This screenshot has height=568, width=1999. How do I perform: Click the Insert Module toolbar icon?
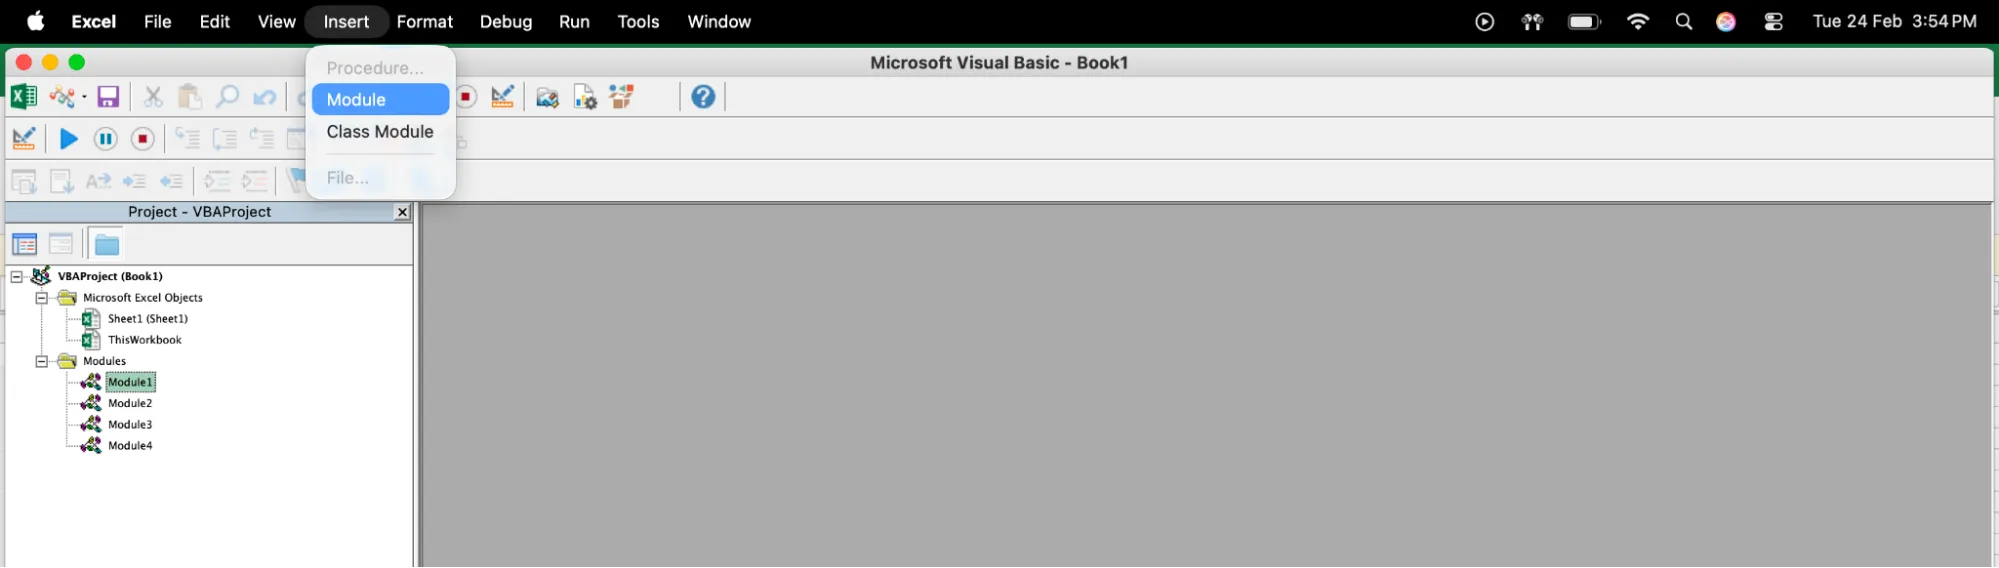tap(62, 97)
